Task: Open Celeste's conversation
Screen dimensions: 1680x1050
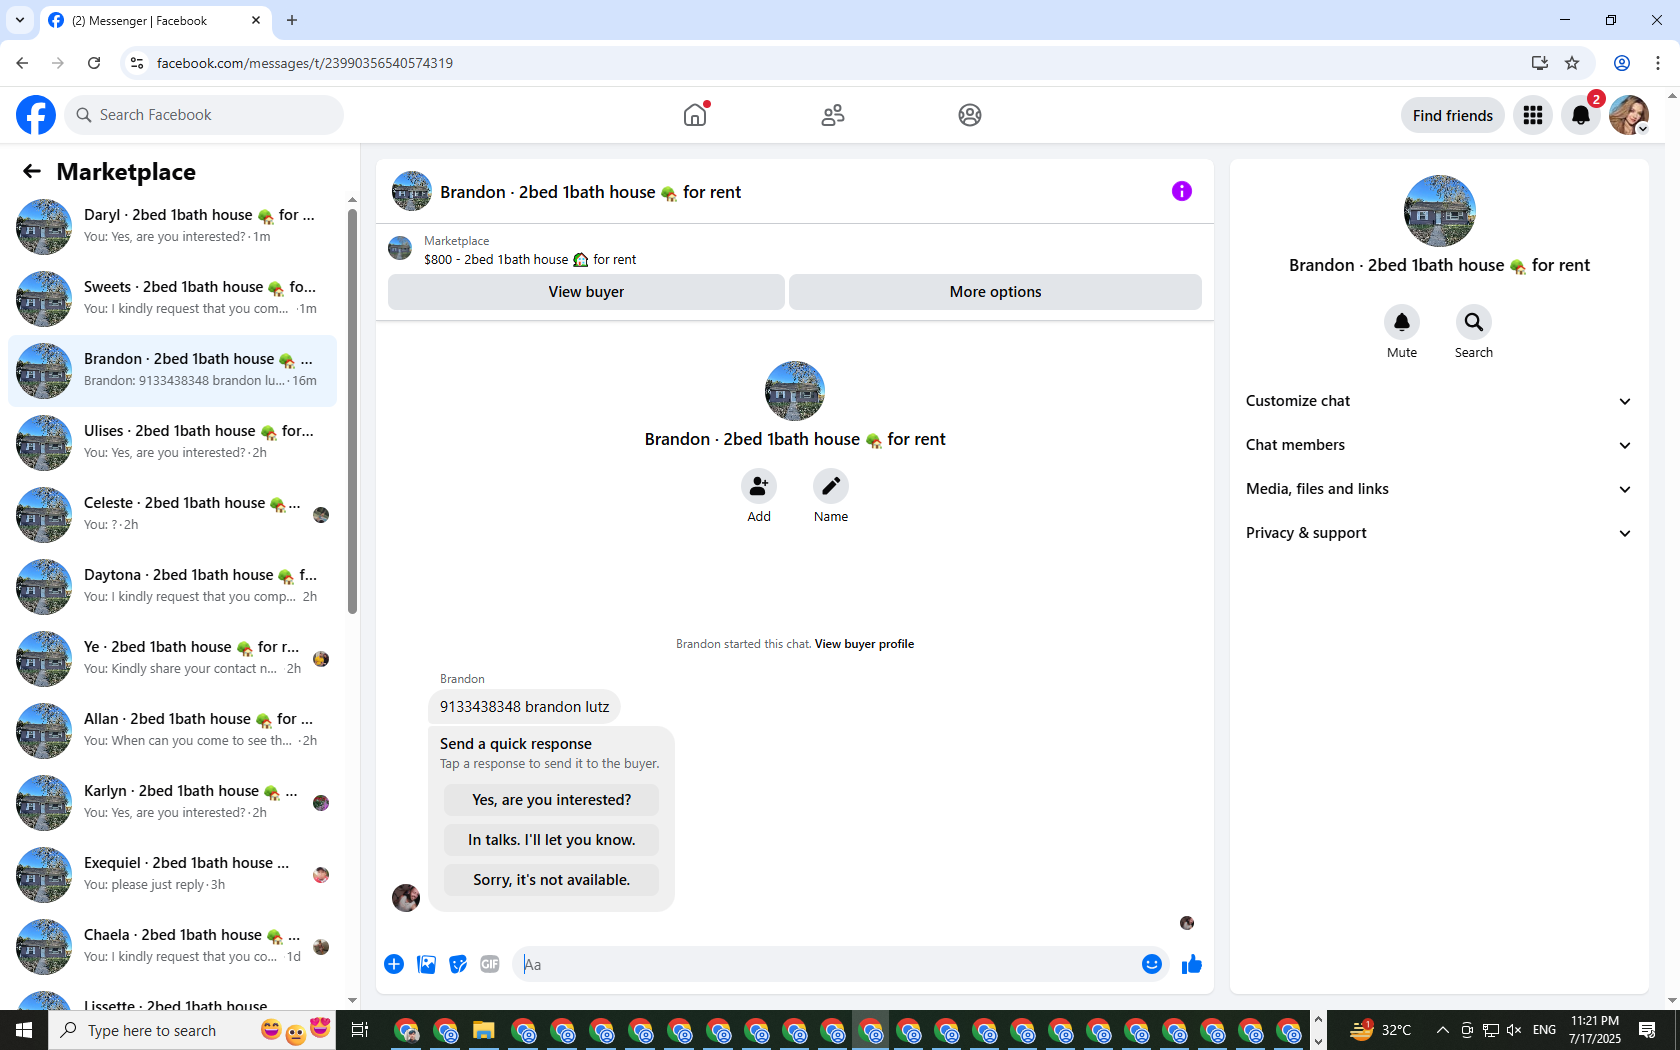Action: pos(172,514)
